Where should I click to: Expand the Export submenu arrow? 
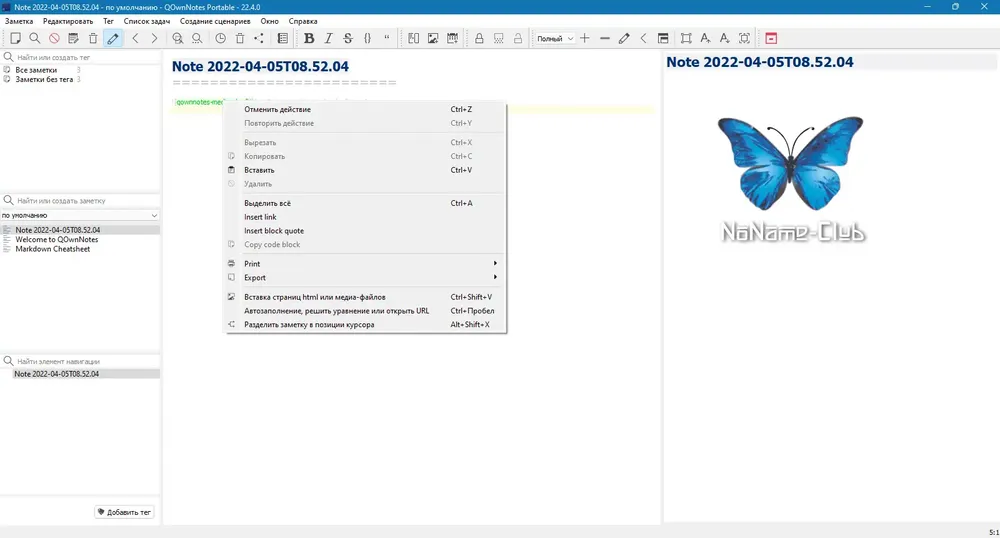[x=495, y=277]
